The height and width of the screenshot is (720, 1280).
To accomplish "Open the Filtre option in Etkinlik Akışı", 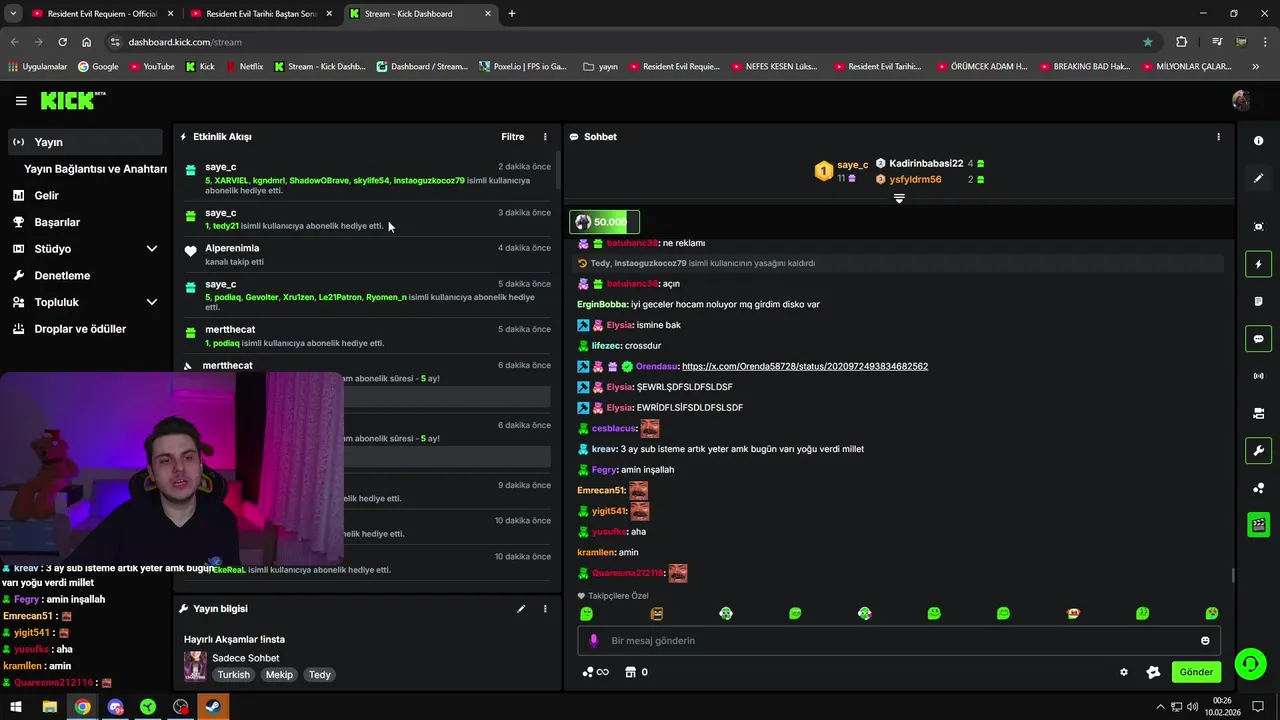I will click(x=512, y=137).
